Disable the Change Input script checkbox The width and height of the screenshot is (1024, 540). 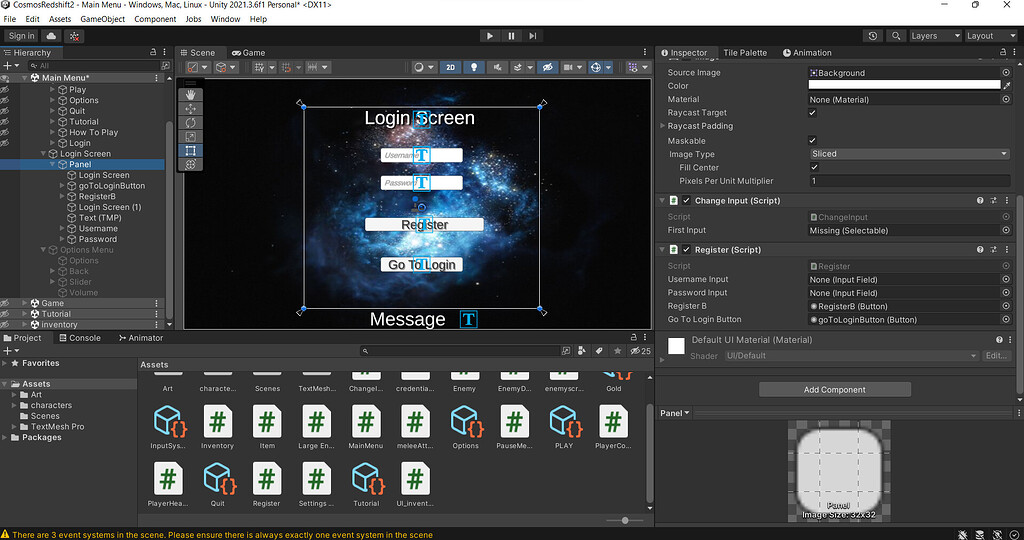686,200
